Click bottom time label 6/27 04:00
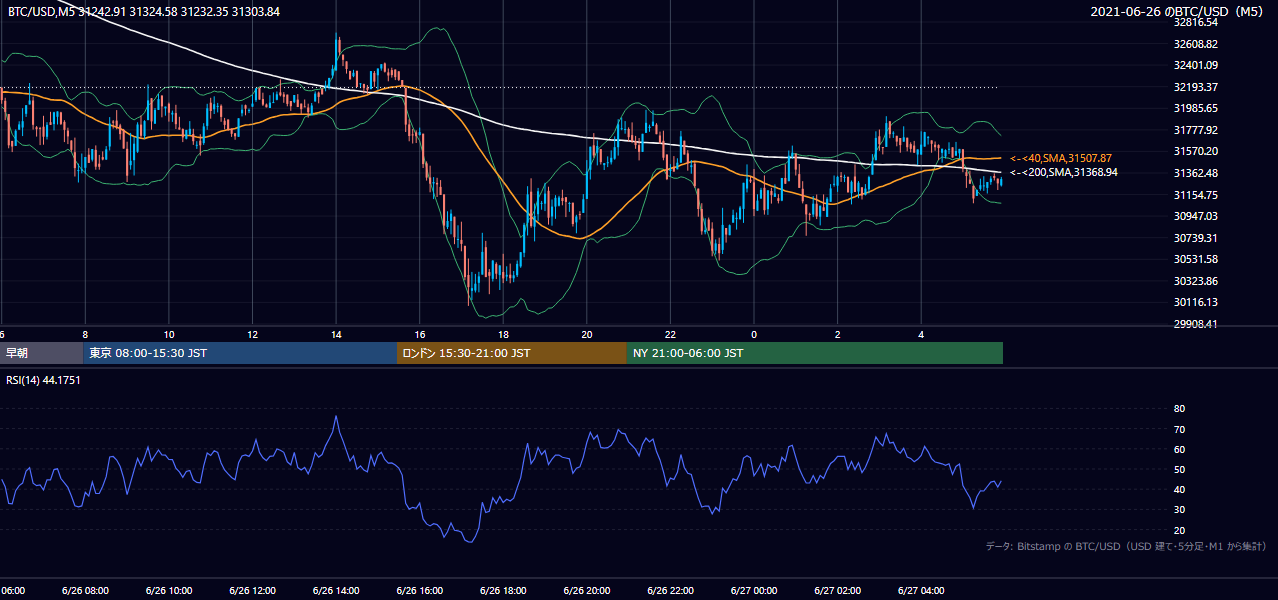Screen dimensions: 1278x600 pos(921,591)
